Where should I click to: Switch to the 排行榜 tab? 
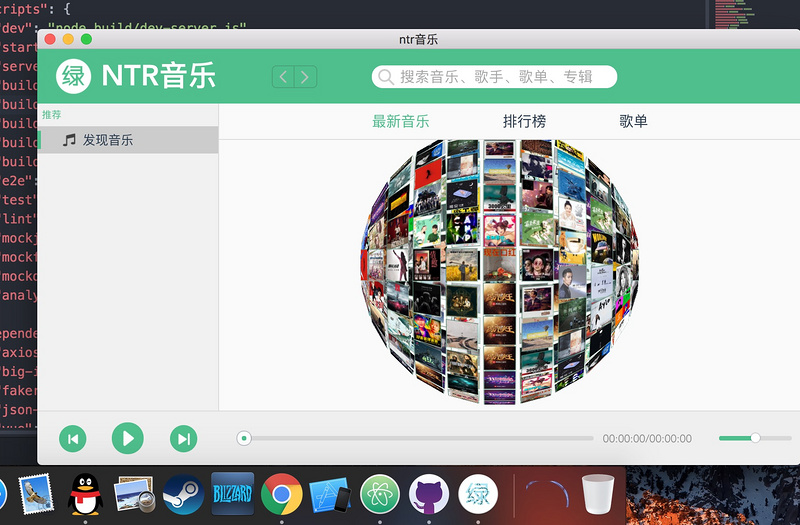524,121
